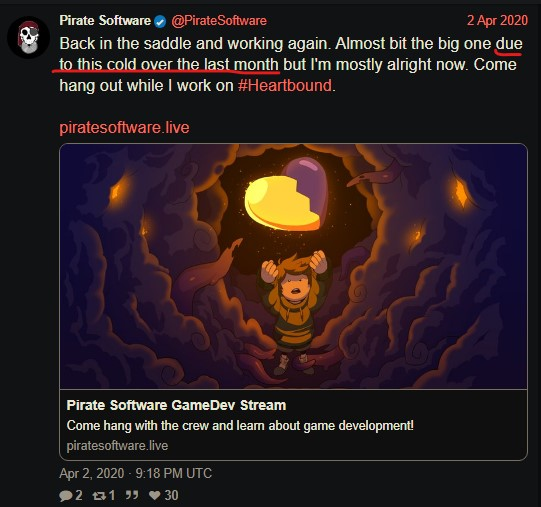Click the blue verified badge icon
Screen dimensions: 541x507
[160, 22]
